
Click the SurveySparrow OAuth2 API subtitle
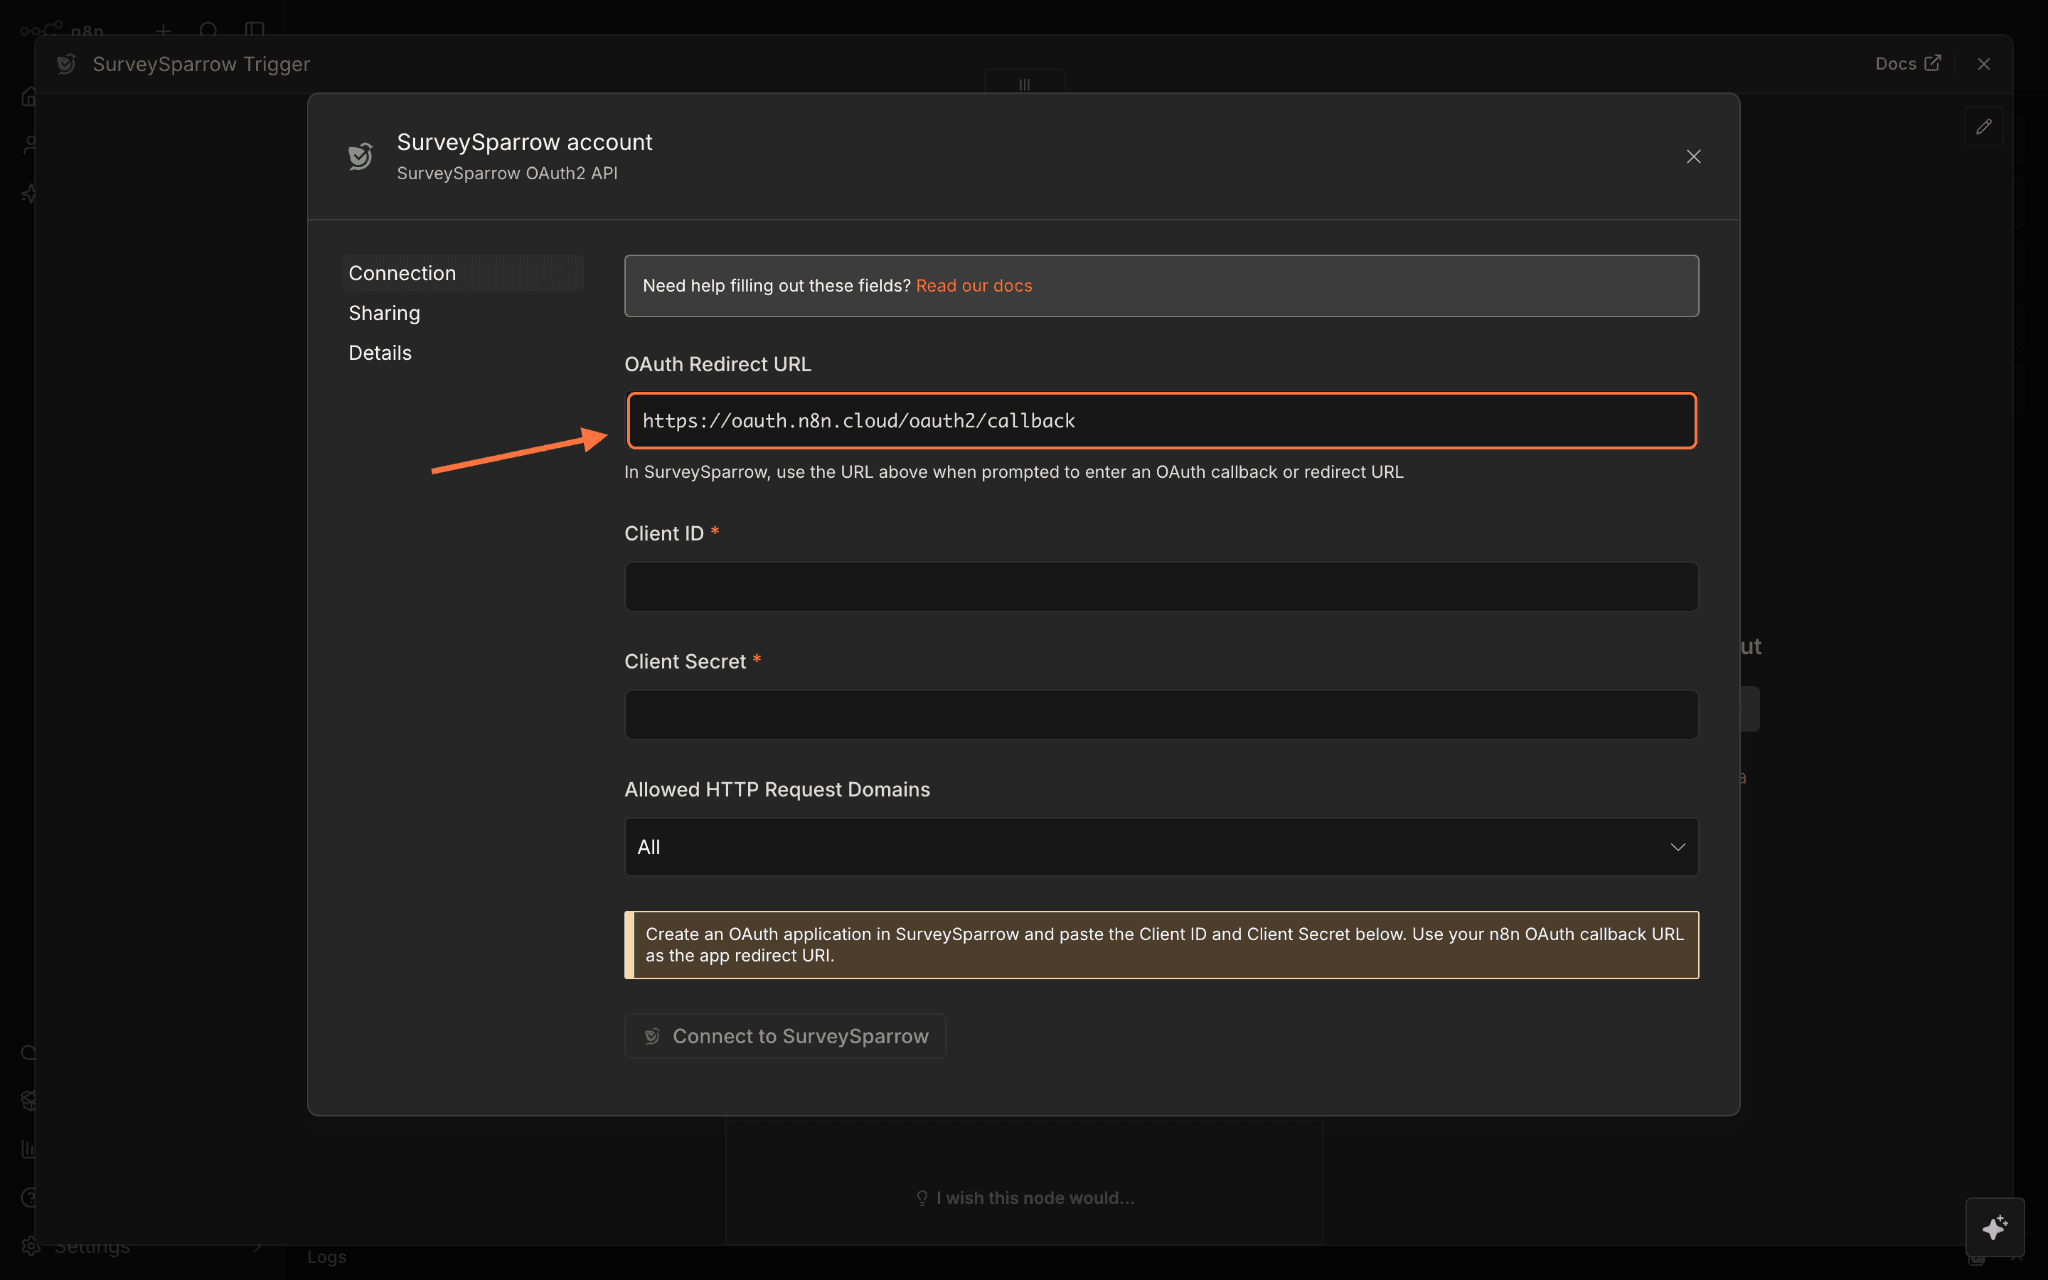click(507, 173)
